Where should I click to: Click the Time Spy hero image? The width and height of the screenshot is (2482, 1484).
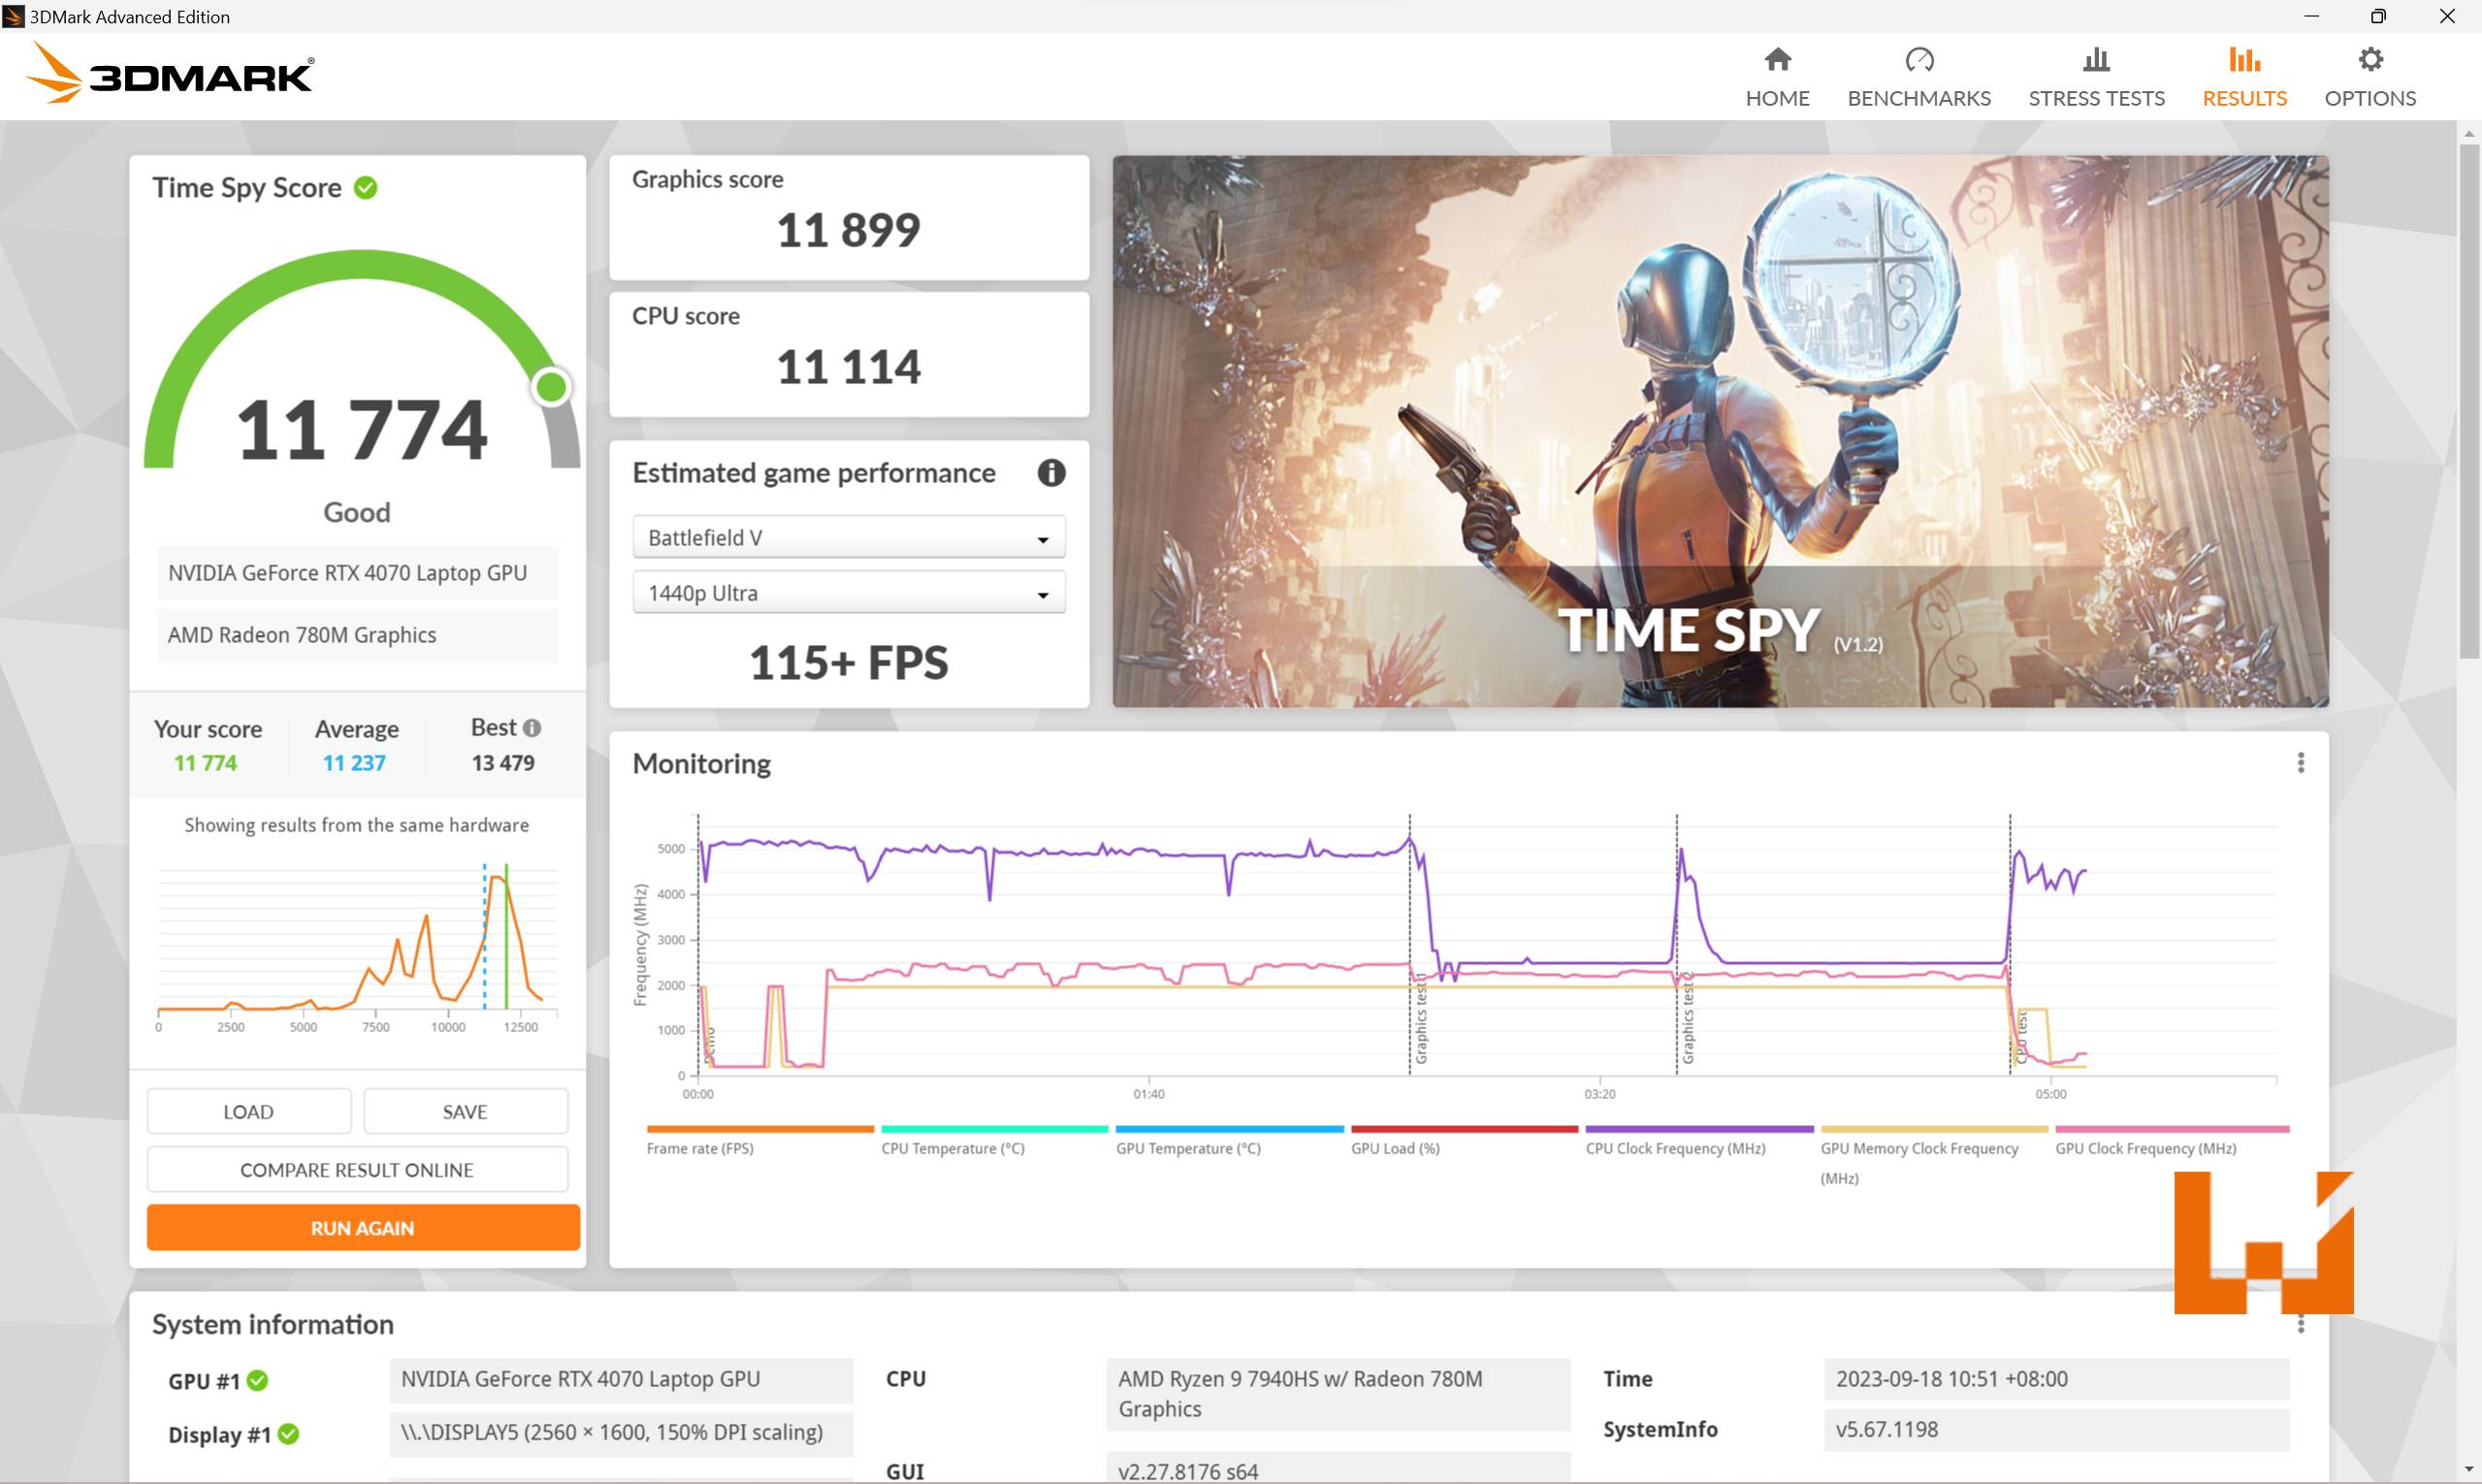[x=1720, y=431]
